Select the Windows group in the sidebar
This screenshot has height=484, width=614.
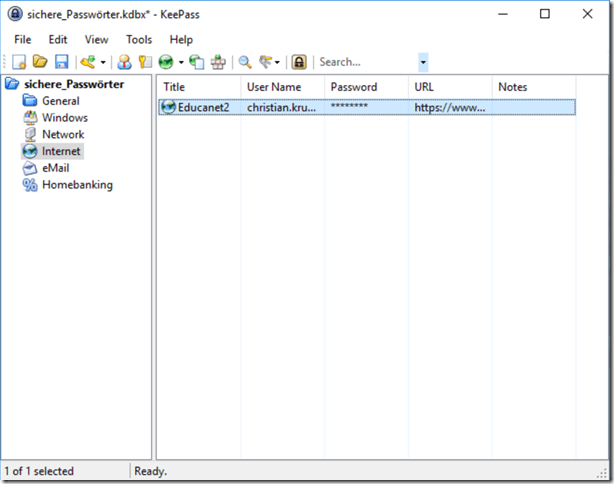(64, 118)
